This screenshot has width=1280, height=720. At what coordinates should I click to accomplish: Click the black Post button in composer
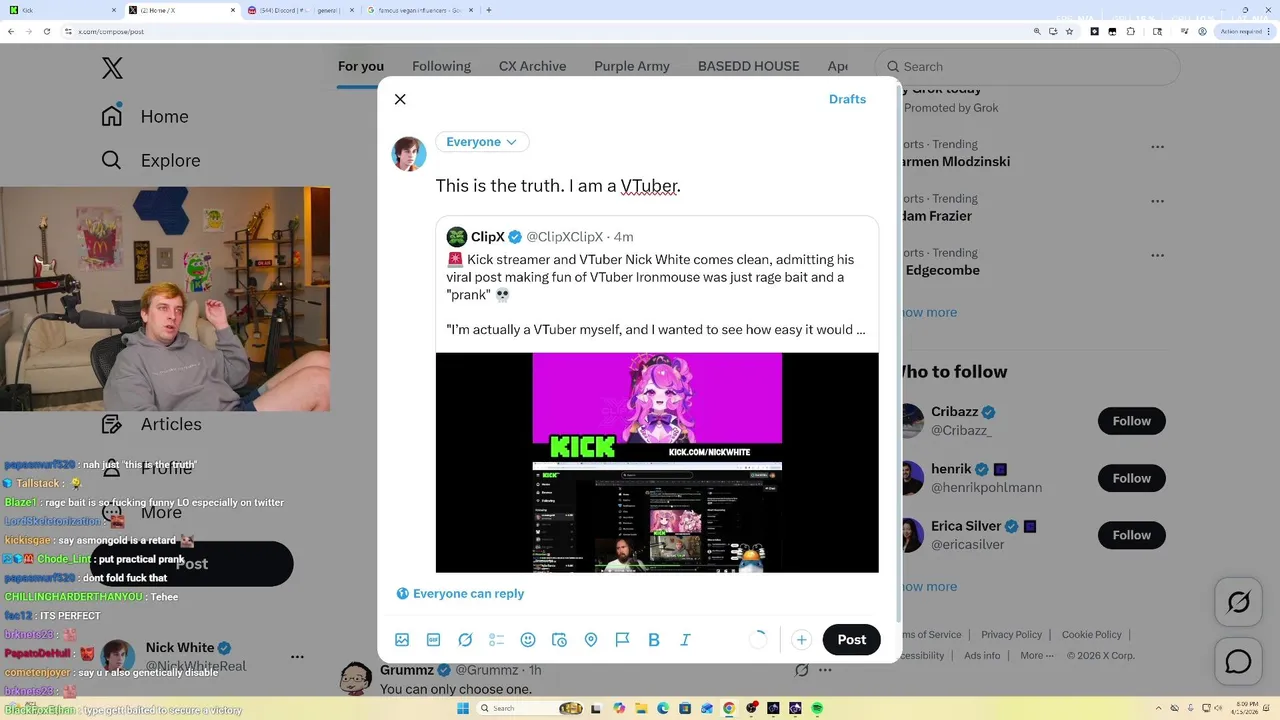(x=852, y=640)
